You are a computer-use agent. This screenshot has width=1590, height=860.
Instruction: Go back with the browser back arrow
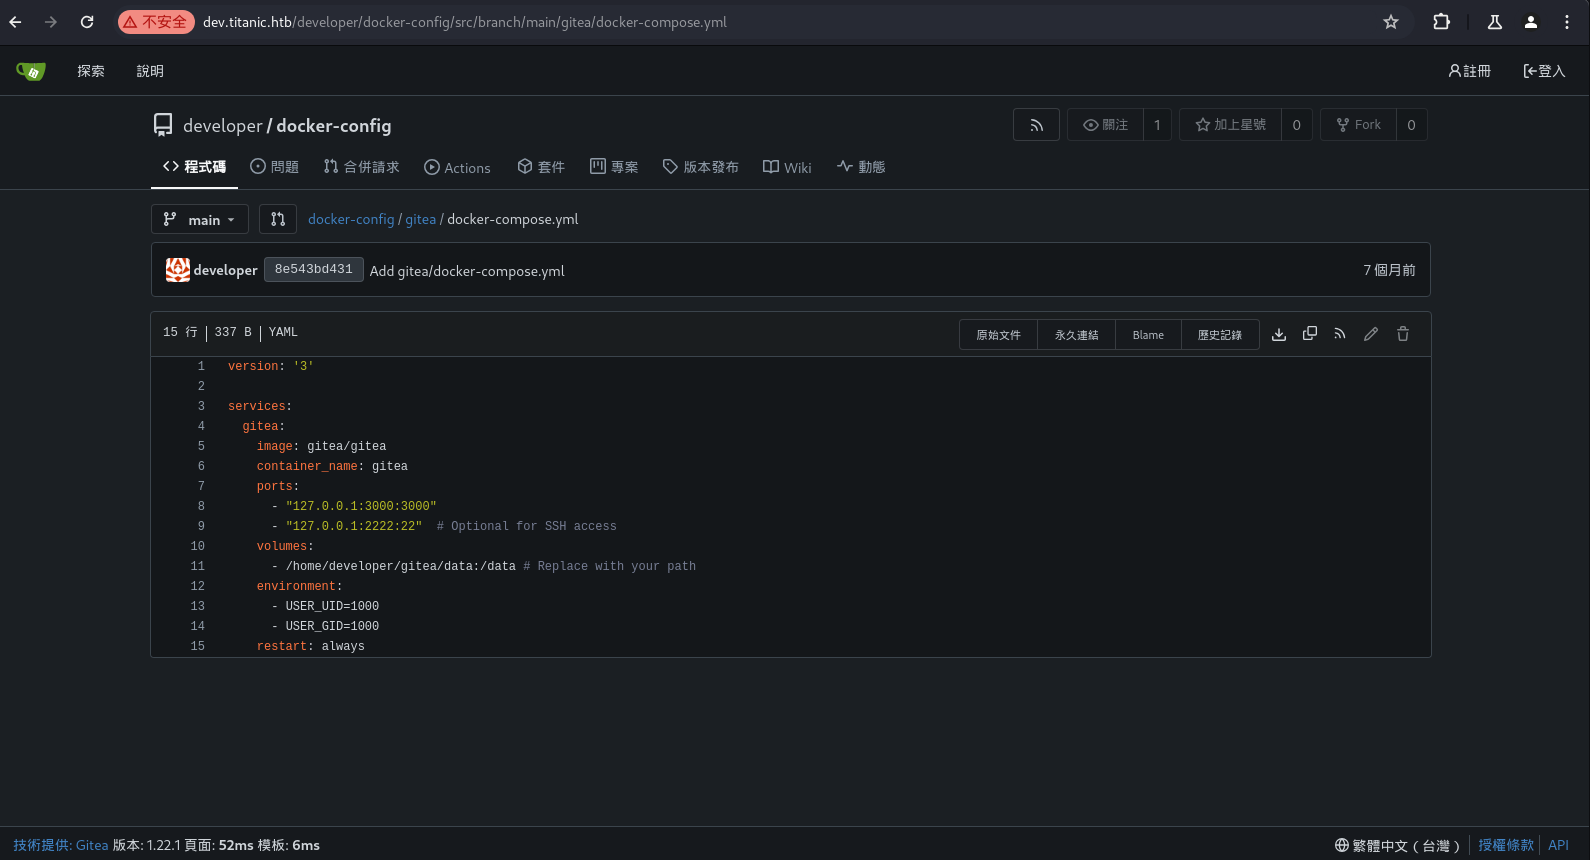[15, 22]
